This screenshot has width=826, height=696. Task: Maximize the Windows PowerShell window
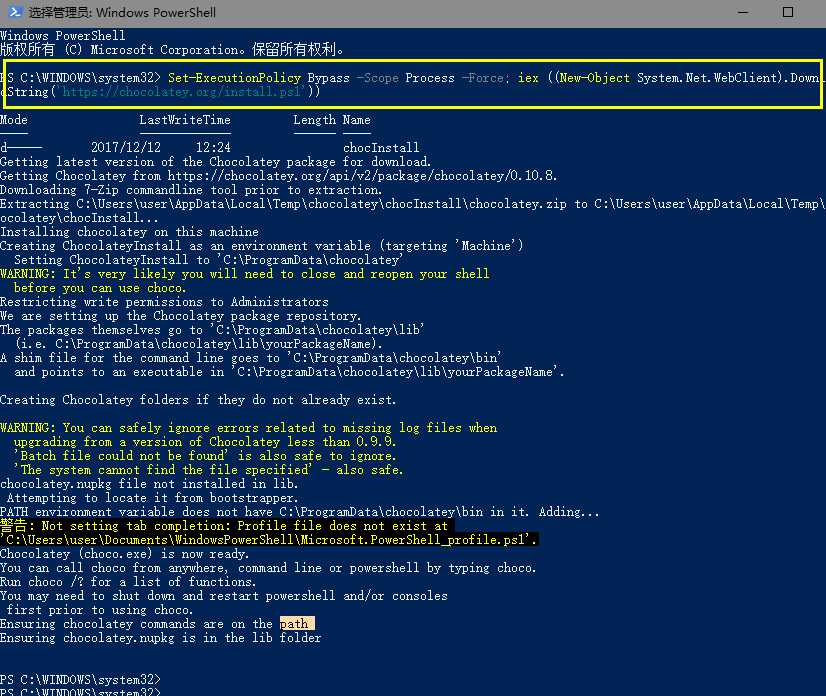[788, 12]
